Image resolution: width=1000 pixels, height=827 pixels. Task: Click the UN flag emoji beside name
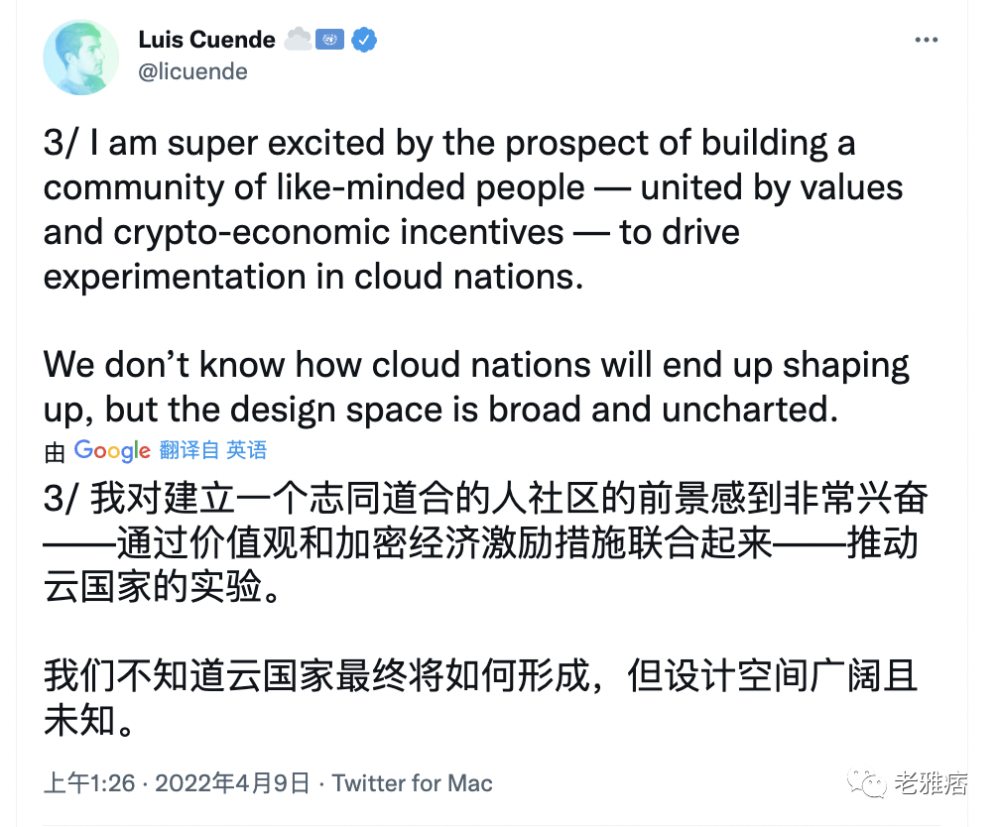pos(330,40)
